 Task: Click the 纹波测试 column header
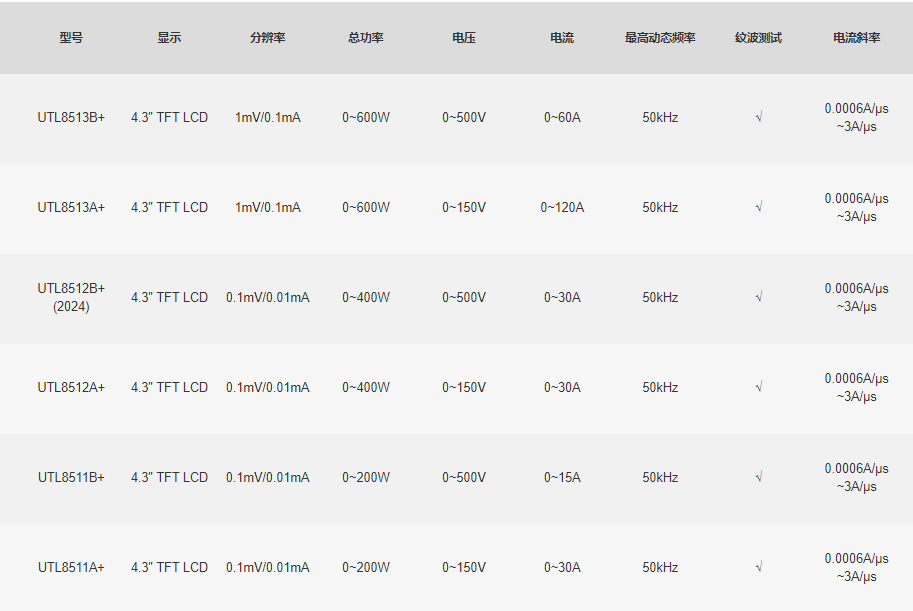pyautogui.click(x=759, y=38)
